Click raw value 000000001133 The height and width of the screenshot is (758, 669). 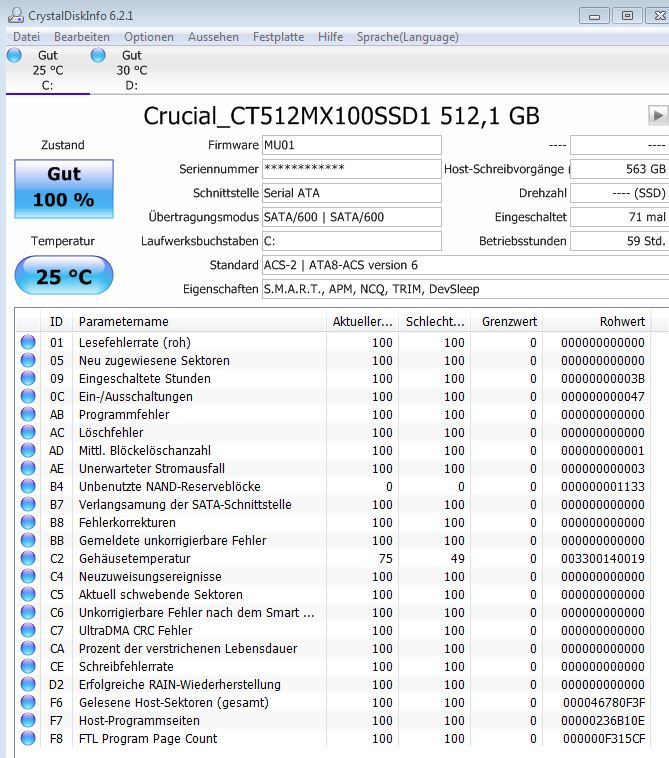point(603,486)
